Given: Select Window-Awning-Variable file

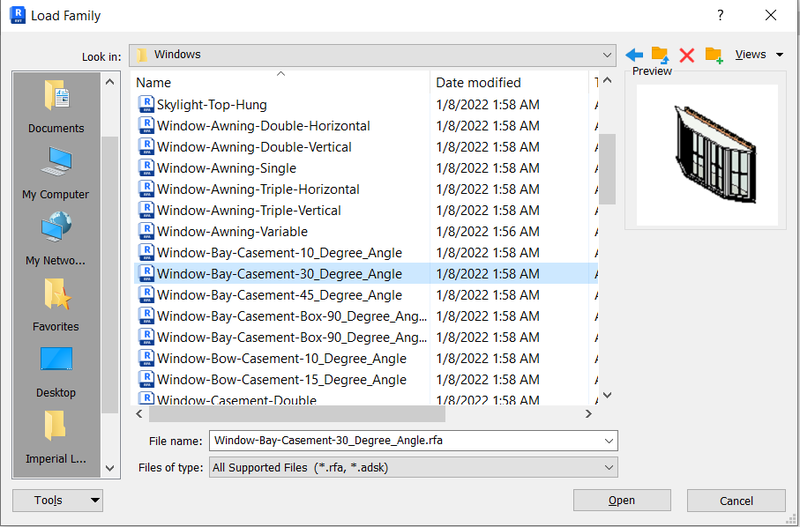Looking at the screenshot, I should tap(232, 232).
